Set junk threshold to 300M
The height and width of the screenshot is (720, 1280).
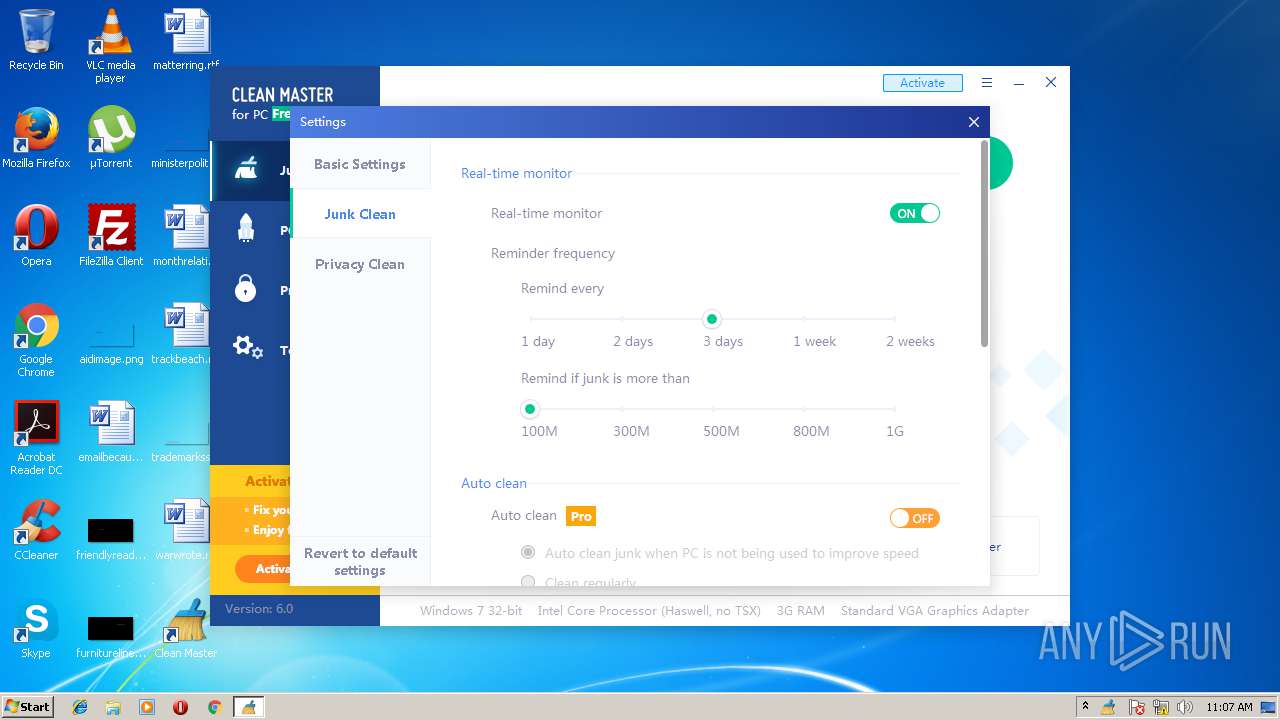coord(622,409)
